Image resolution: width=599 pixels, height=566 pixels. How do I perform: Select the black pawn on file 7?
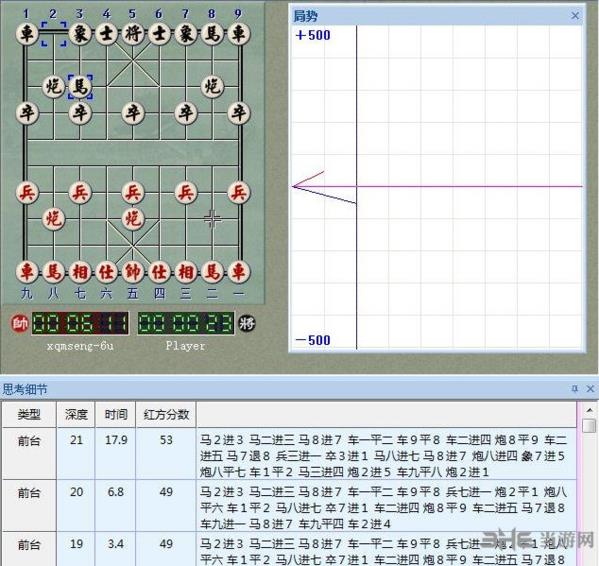click(186, 113)
